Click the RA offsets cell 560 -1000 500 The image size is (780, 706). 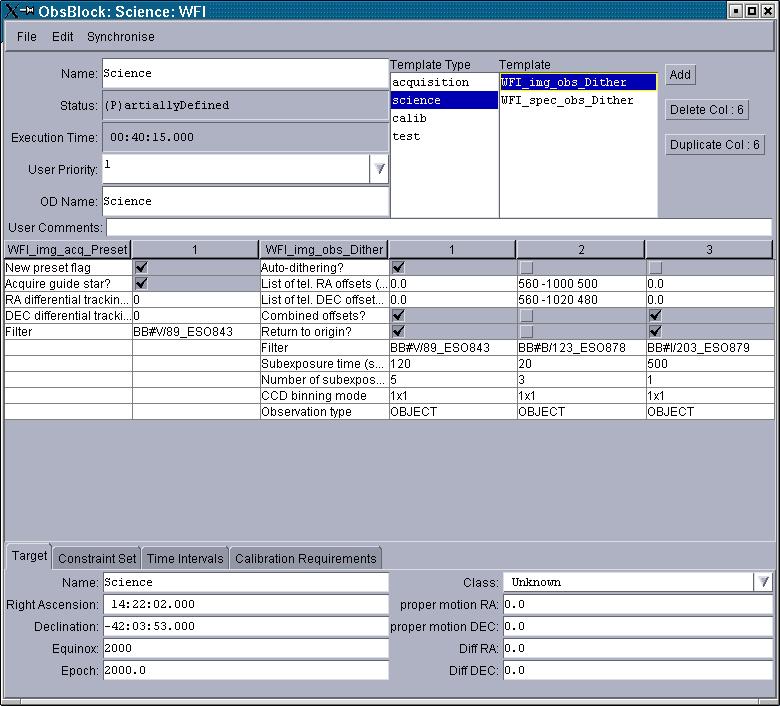(x=581, y=284)
